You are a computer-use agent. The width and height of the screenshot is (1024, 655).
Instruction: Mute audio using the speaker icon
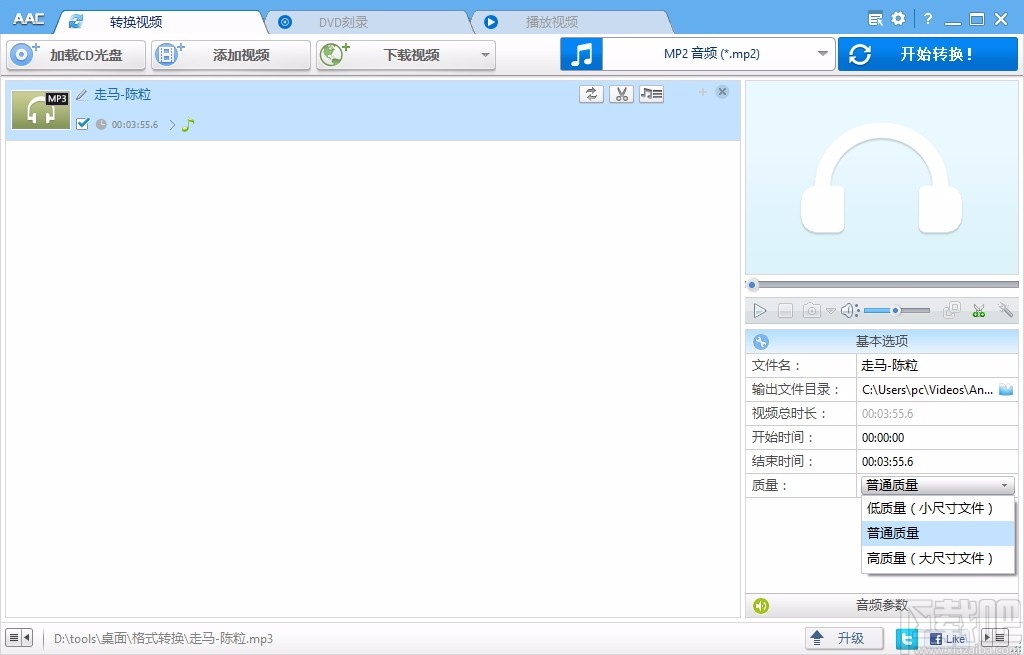pyautogui.click(x=847, y=310)
